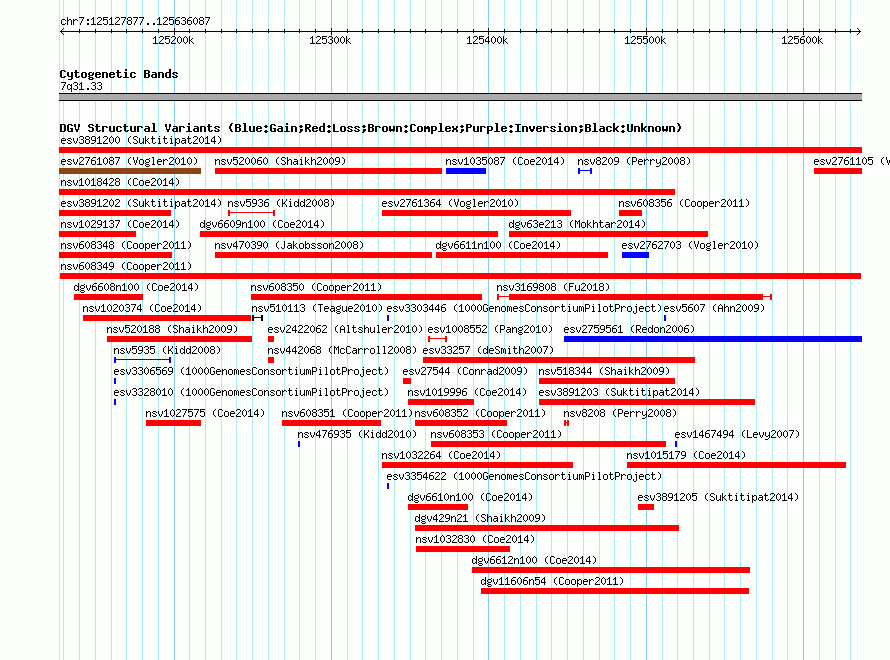
Task: Click esv27544 (Conrad2009) label
Action: tap(465, 371)
